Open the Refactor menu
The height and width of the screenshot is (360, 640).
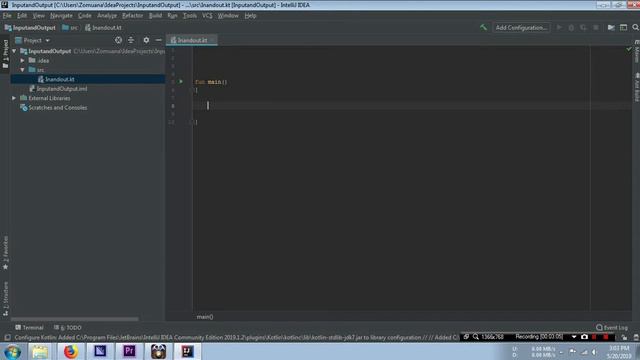pos(133,16)
